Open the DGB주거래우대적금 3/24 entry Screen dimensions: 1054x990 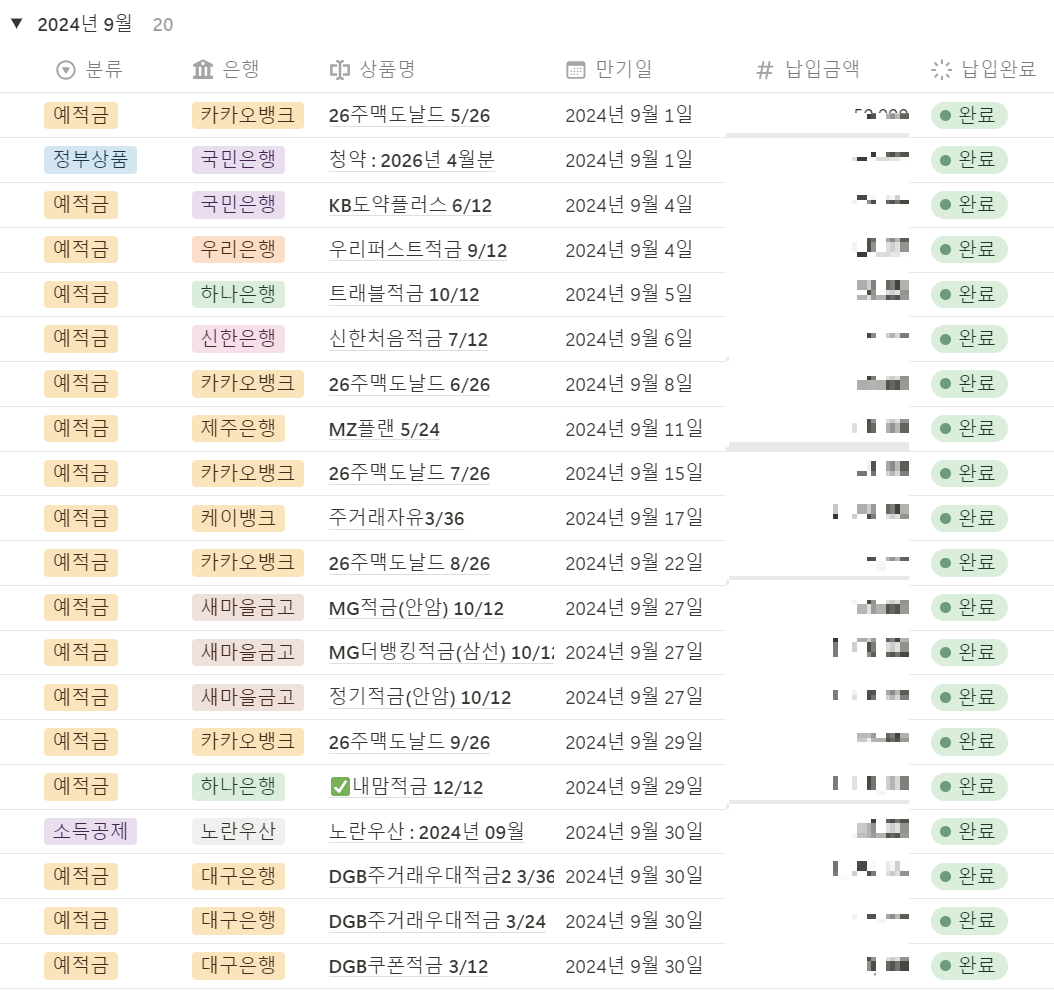pos(437,921)
